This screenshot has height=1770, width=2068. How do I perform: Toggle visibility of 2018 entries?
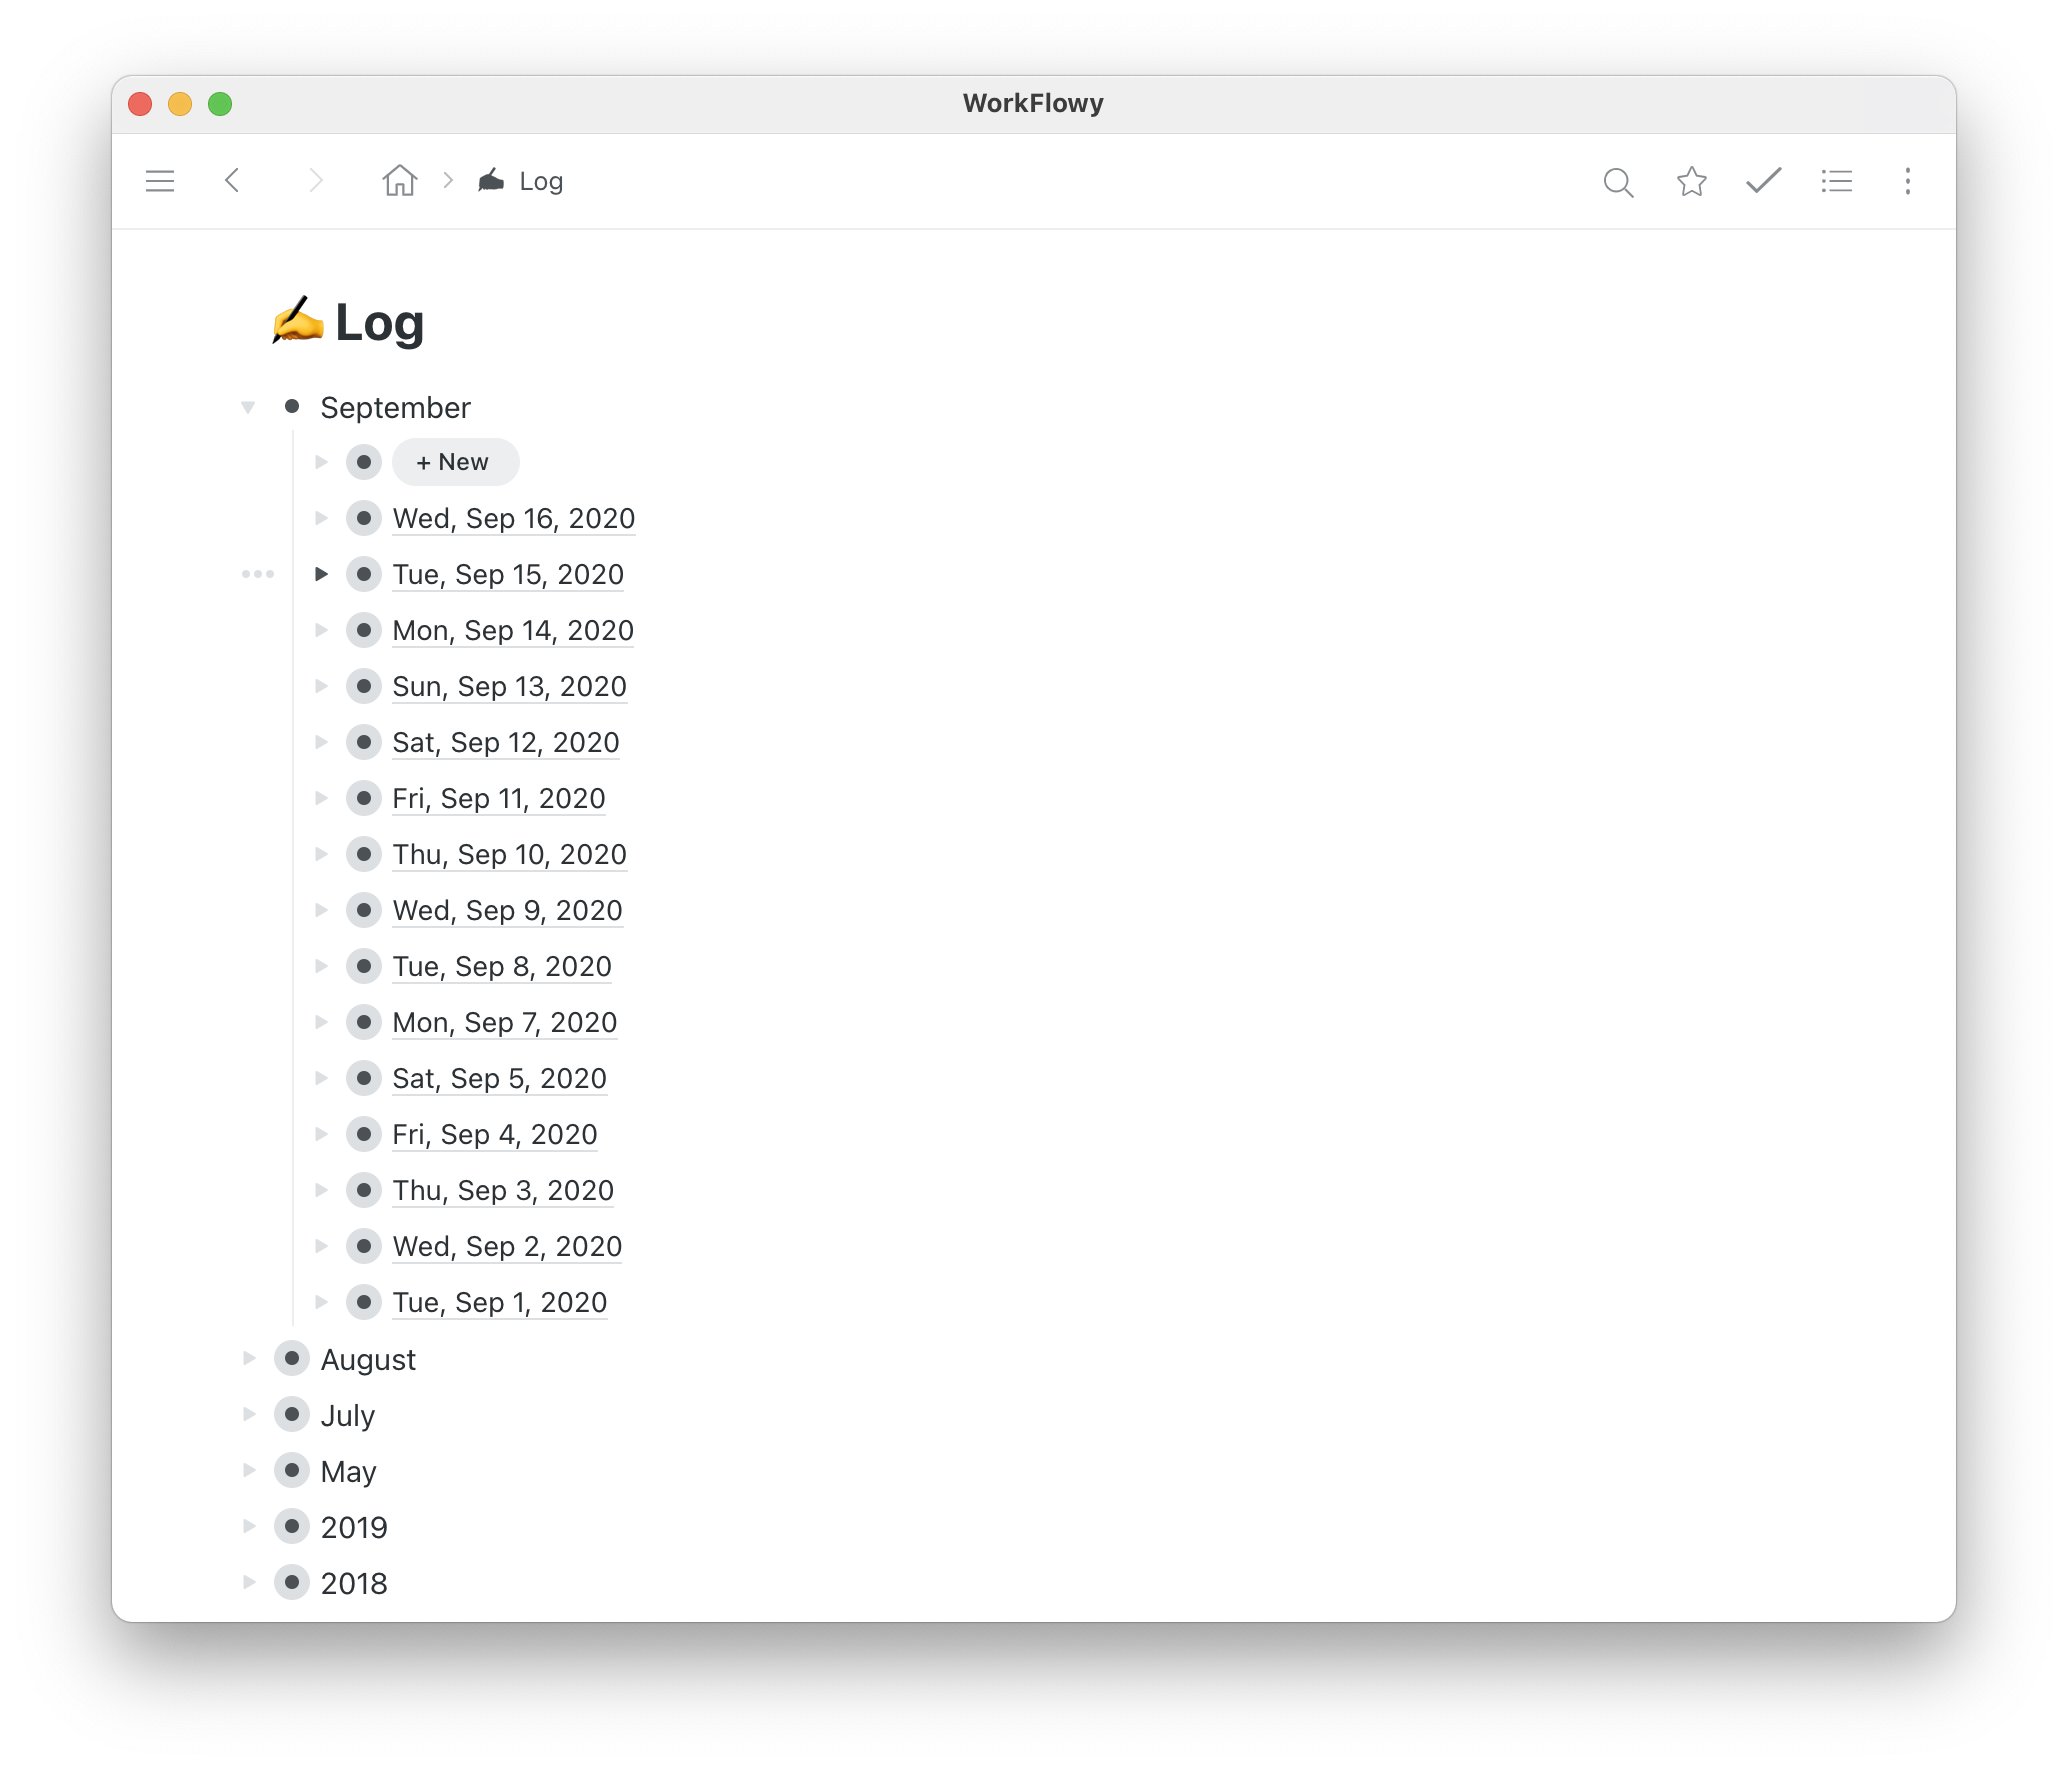point(251,1584)
